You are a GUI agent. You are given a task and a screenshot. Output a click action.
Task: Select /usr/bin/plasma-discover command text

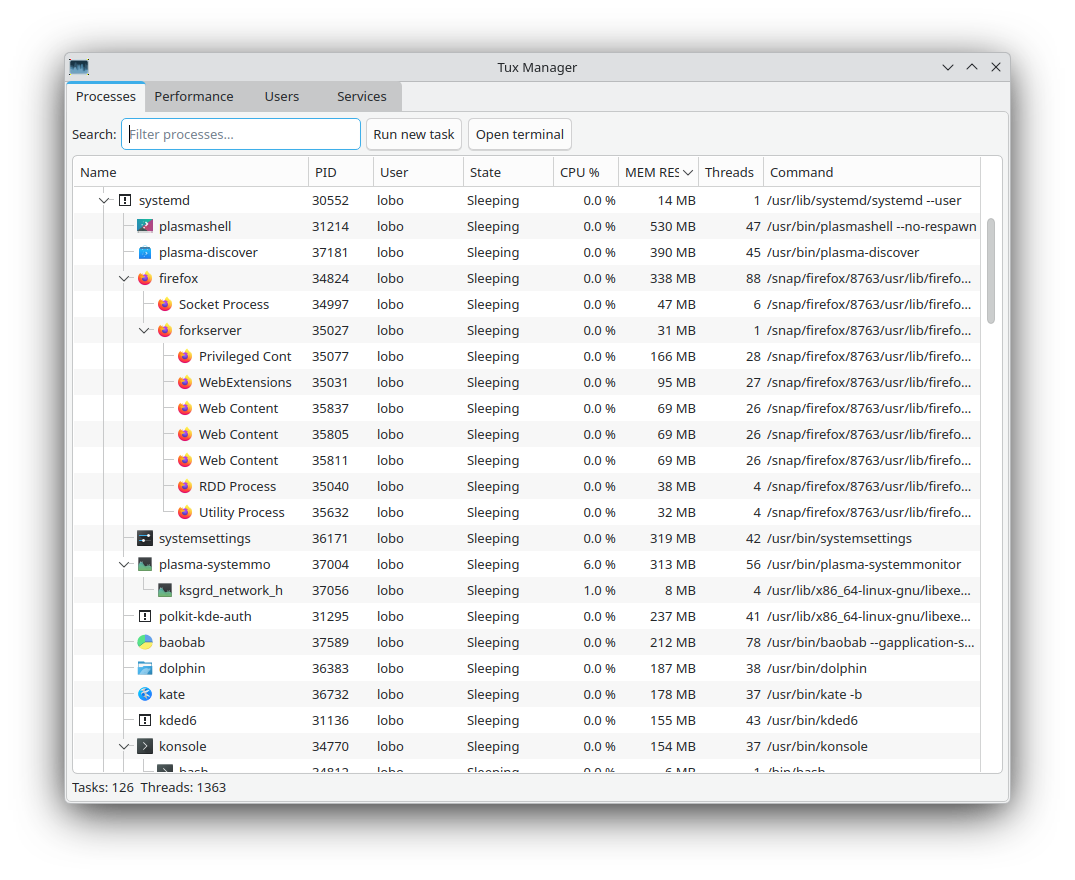(843, 252)
